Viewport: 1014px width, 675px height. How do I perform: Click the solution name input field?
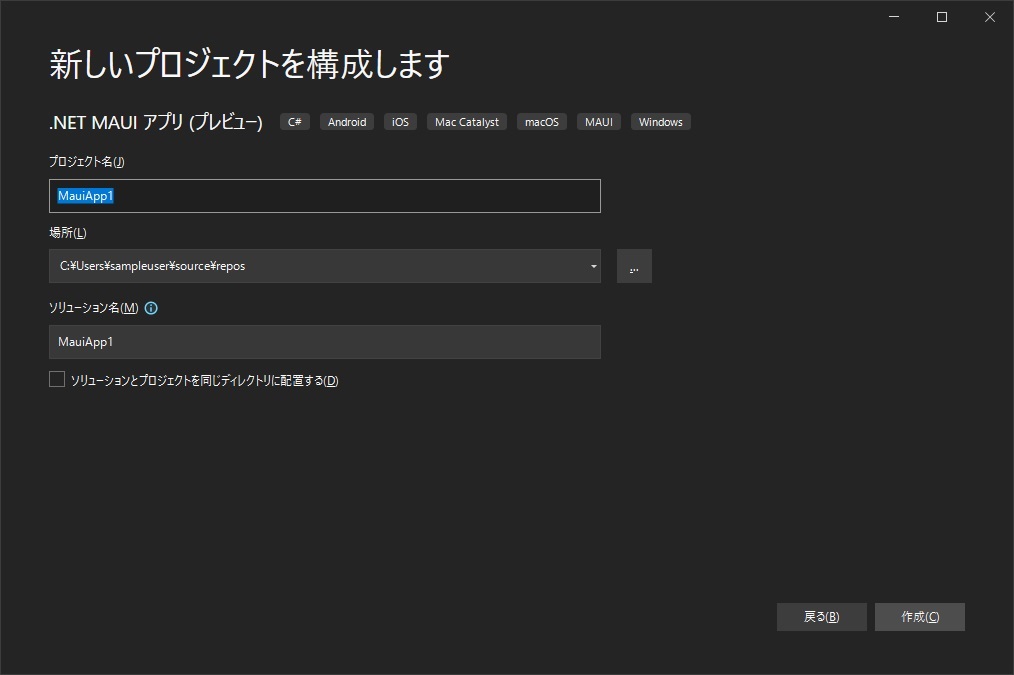click(325, 342)
